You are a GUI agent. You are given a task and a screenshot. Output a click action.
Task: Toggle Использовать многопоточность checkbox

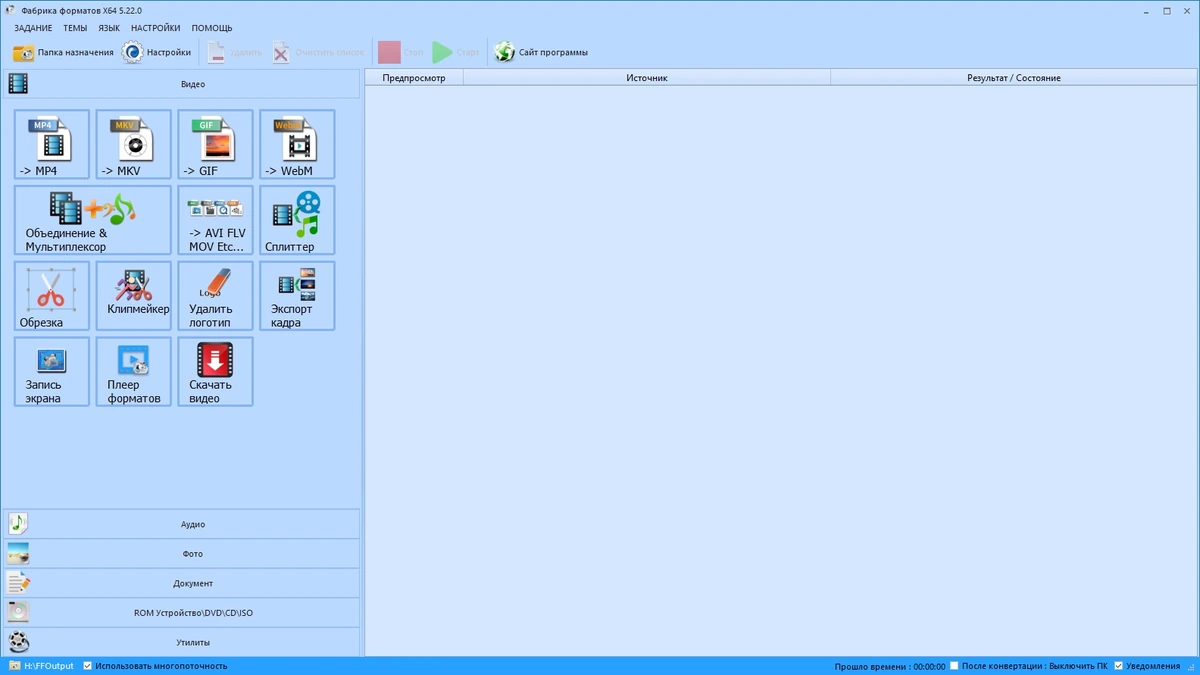[88, 666]
